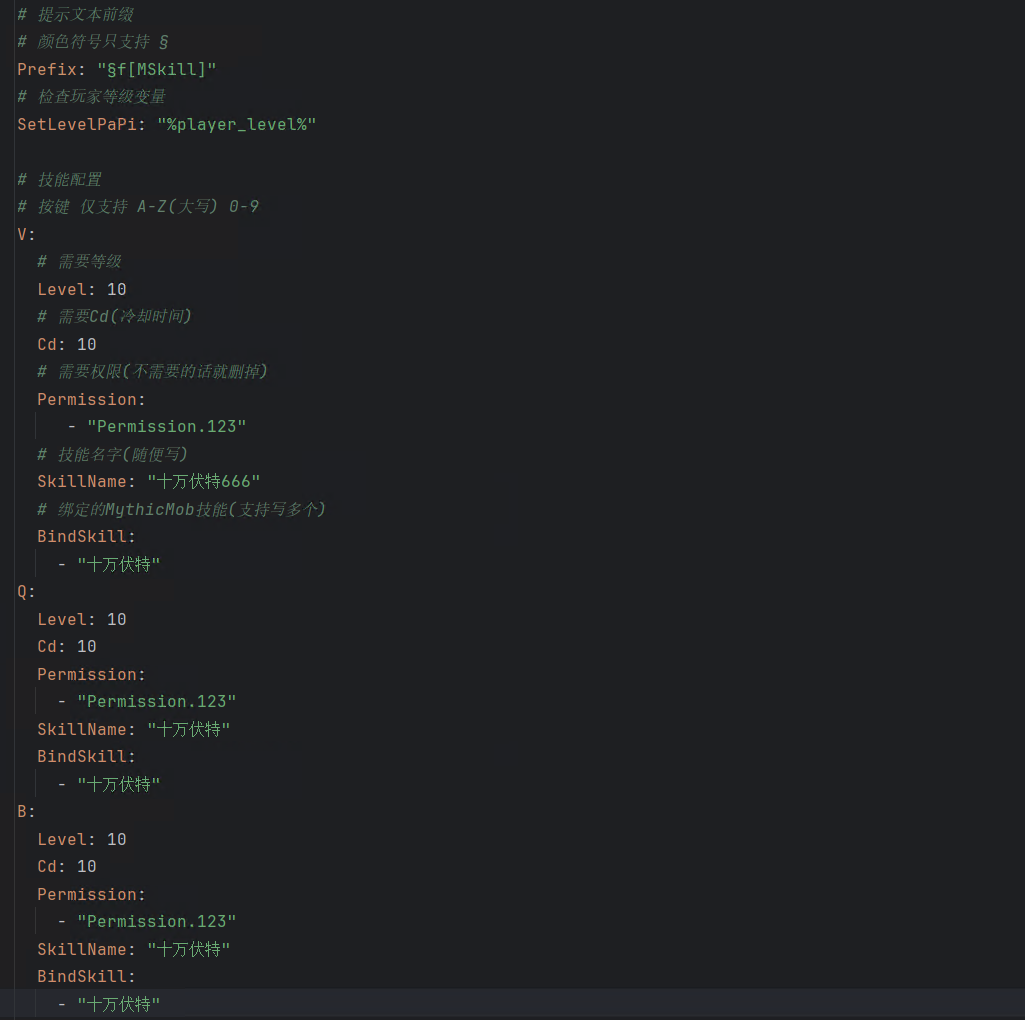Select the "%player_level%" placeholder value
1025x1020 pixels.
(x=236, y=124)
